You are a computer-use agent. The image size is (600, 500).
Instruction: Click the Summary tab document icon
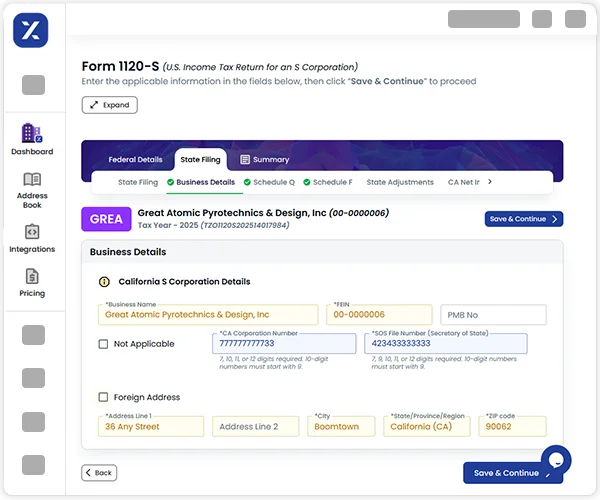click(245, 160)
